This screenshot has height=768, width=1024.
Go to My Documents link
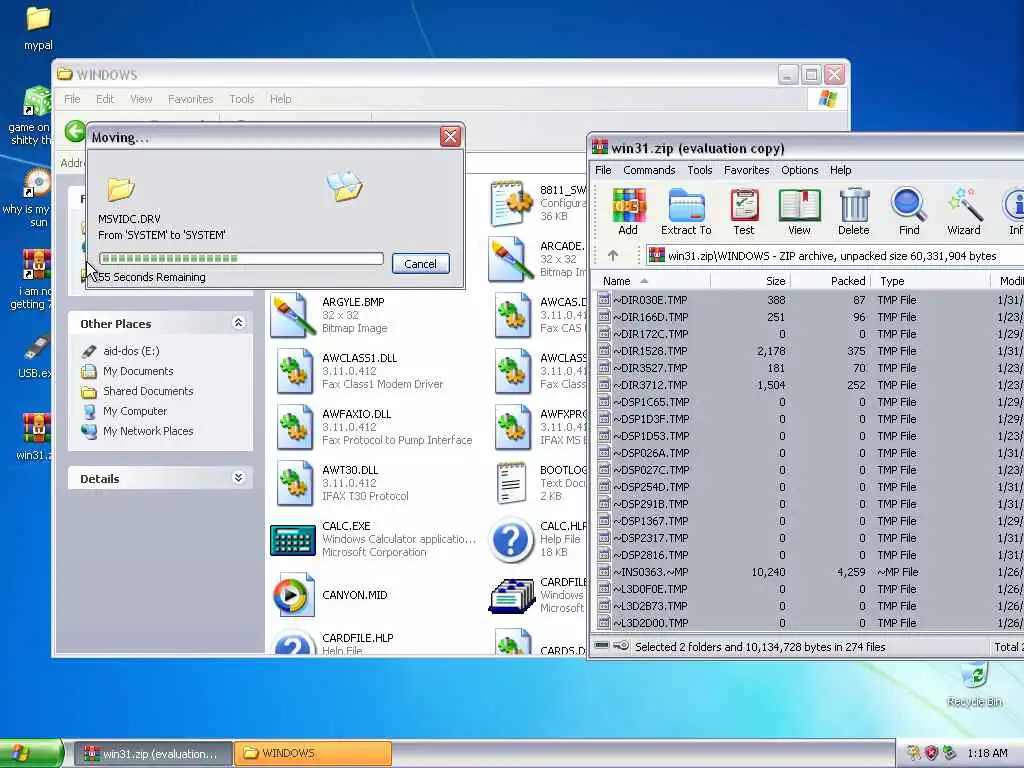138,371
